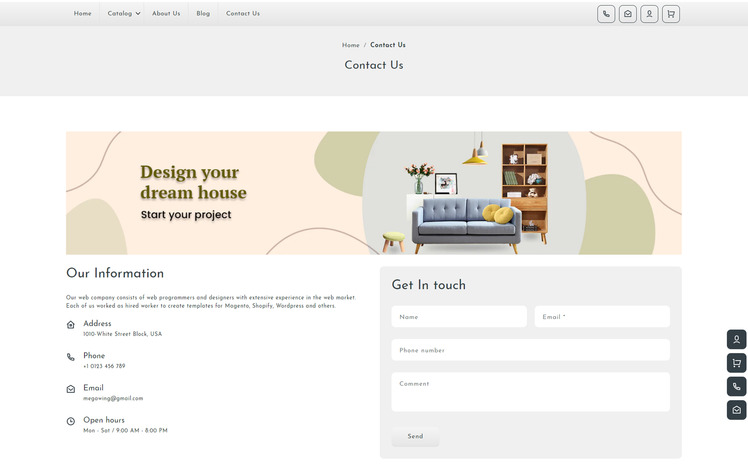Click the floating sidebar user account icon
This screenshot has height=465, width=748.
(737, 340)
